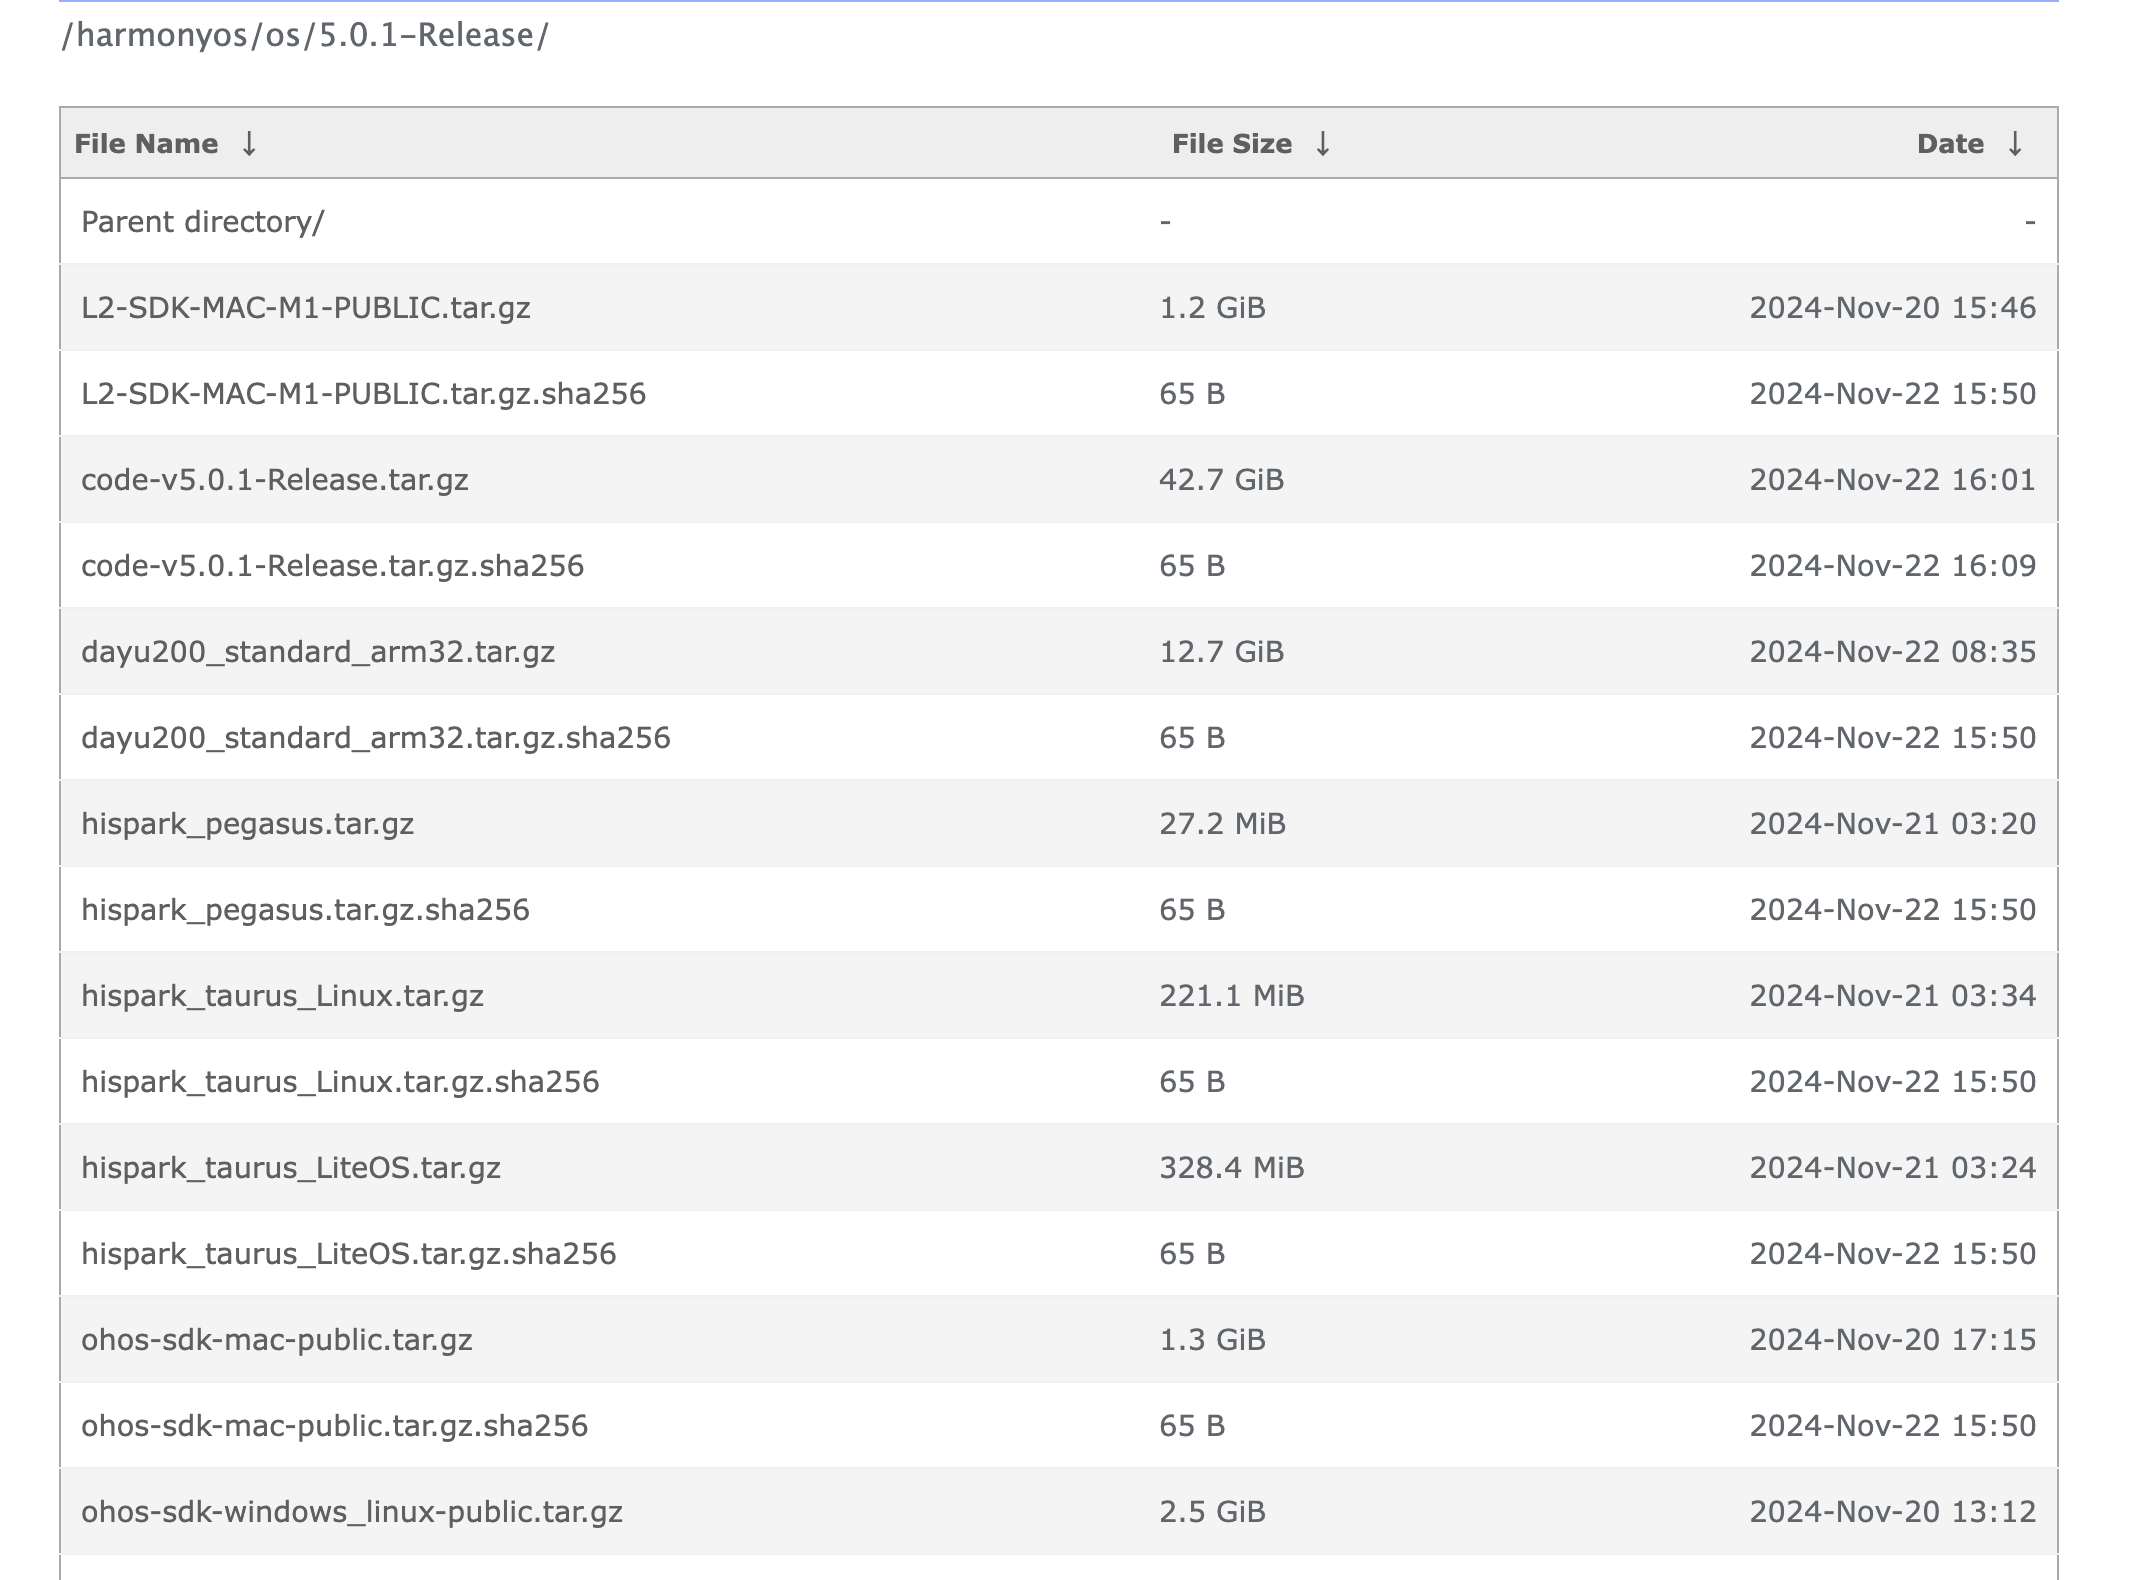
Task: Click the File Size column header
Action: pyautogui.click(x=1232, y=144)
